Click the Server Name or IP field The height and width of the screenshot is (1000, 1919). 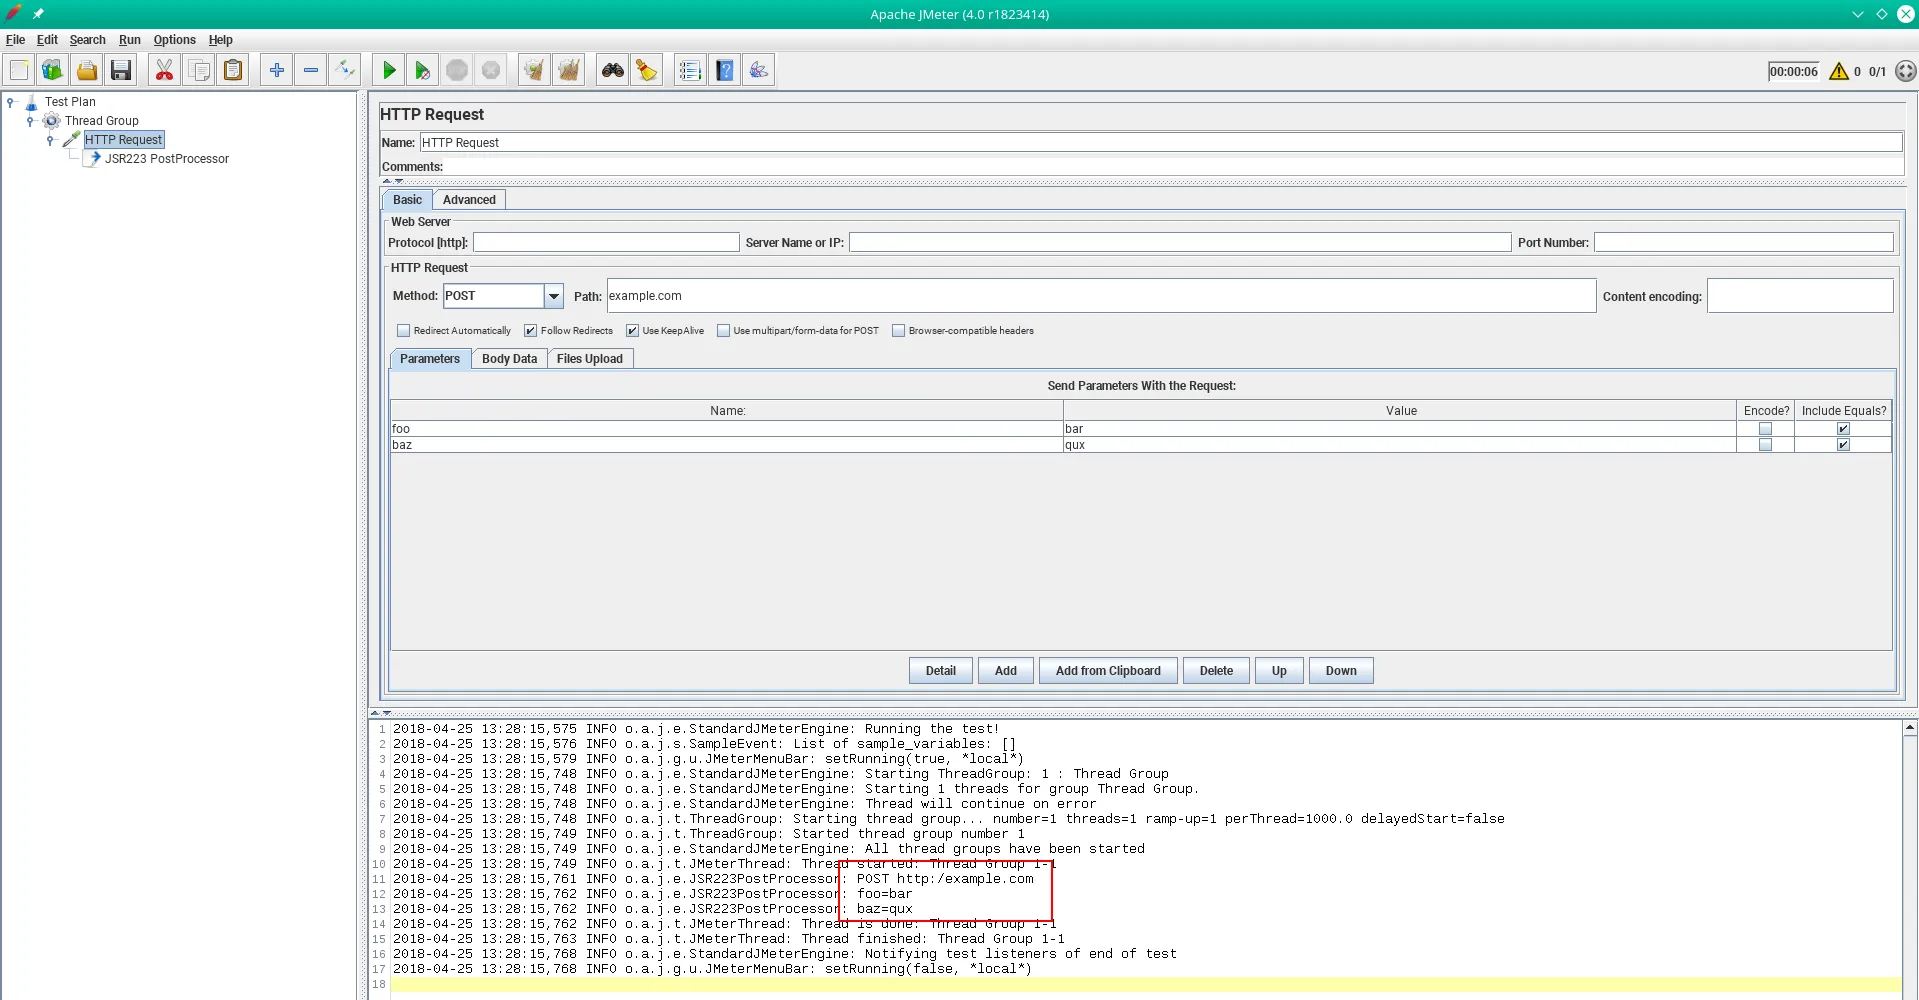(x=1179, y=243)
